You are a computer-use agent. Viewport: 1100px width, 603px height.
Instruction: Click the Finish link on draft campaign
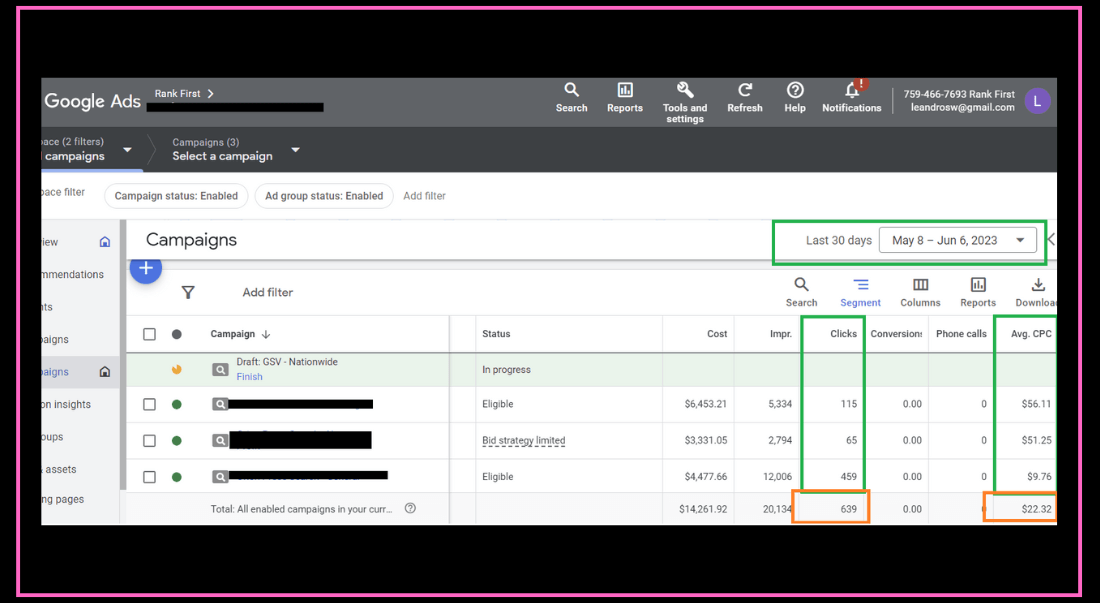pos(249,377)
